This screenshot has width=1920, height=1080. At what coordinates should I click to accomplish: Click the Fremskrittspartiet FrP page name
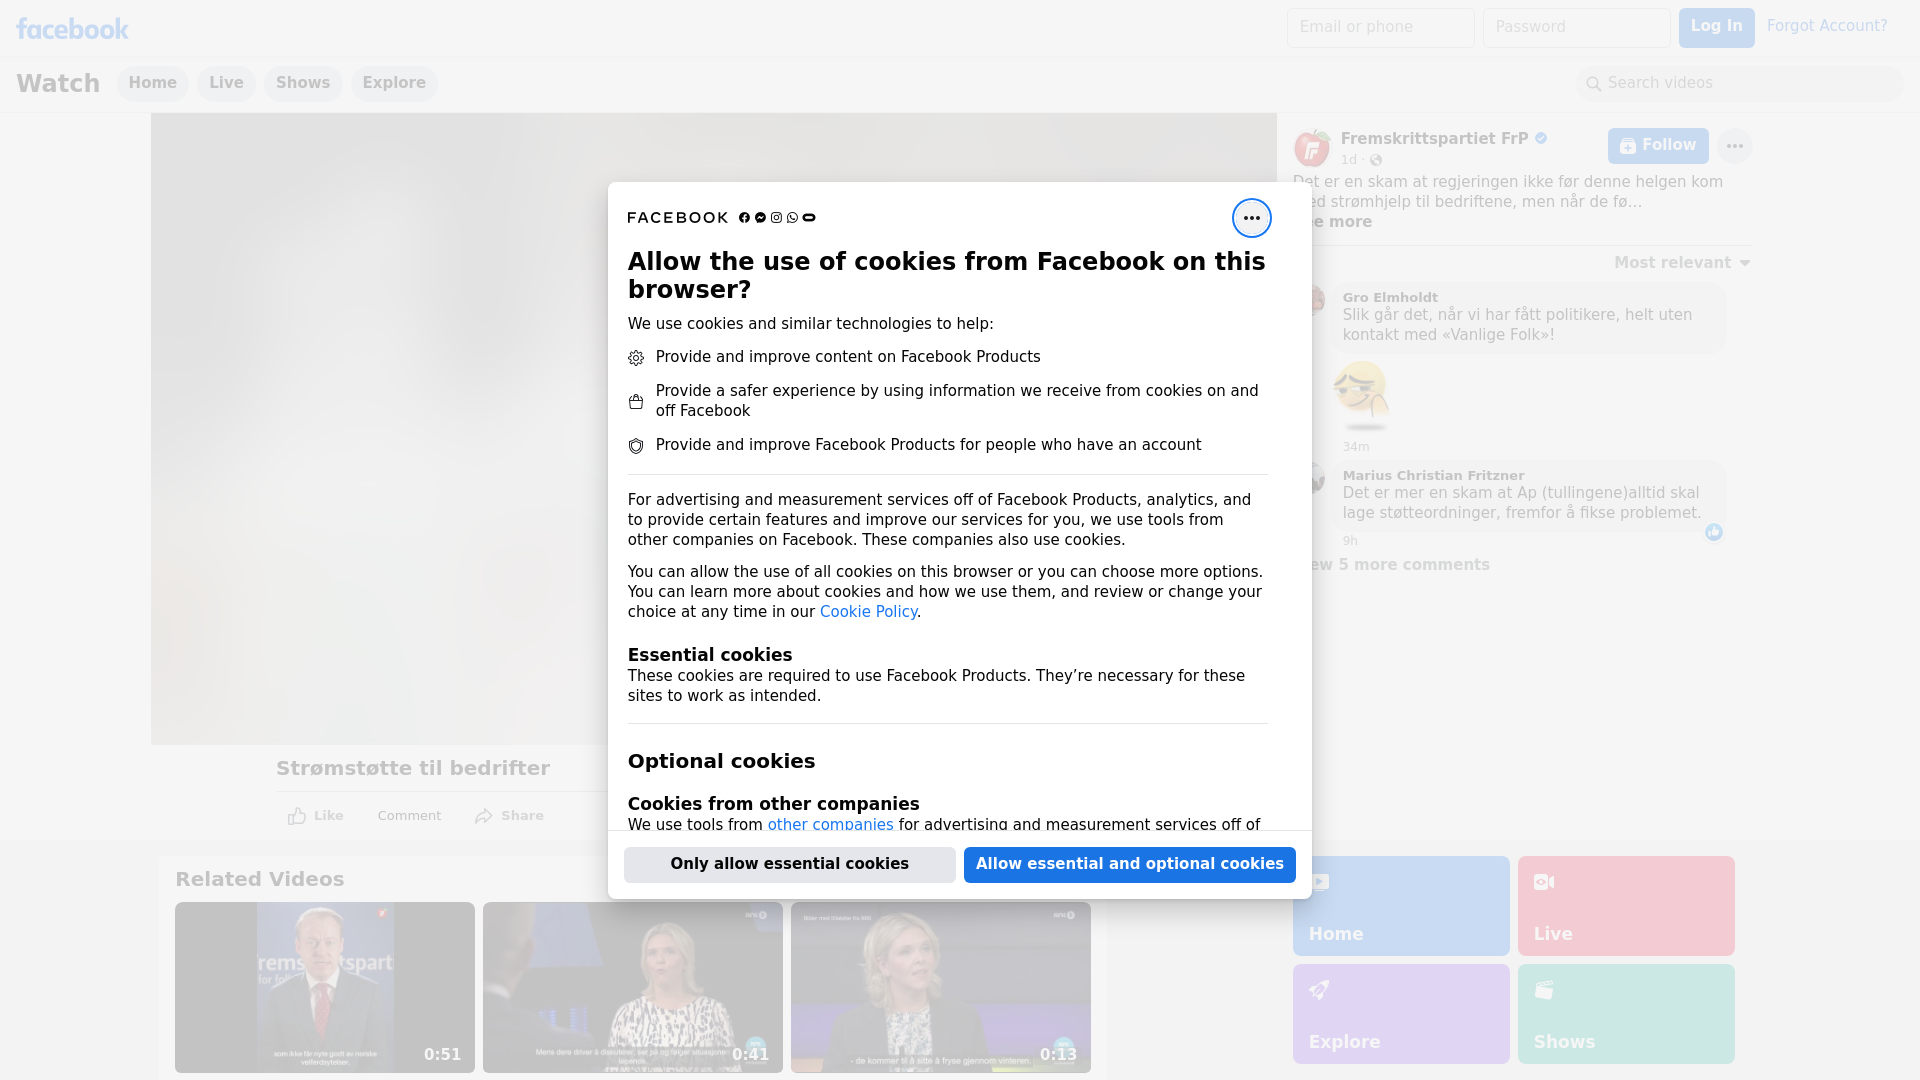pos(1434,139)
